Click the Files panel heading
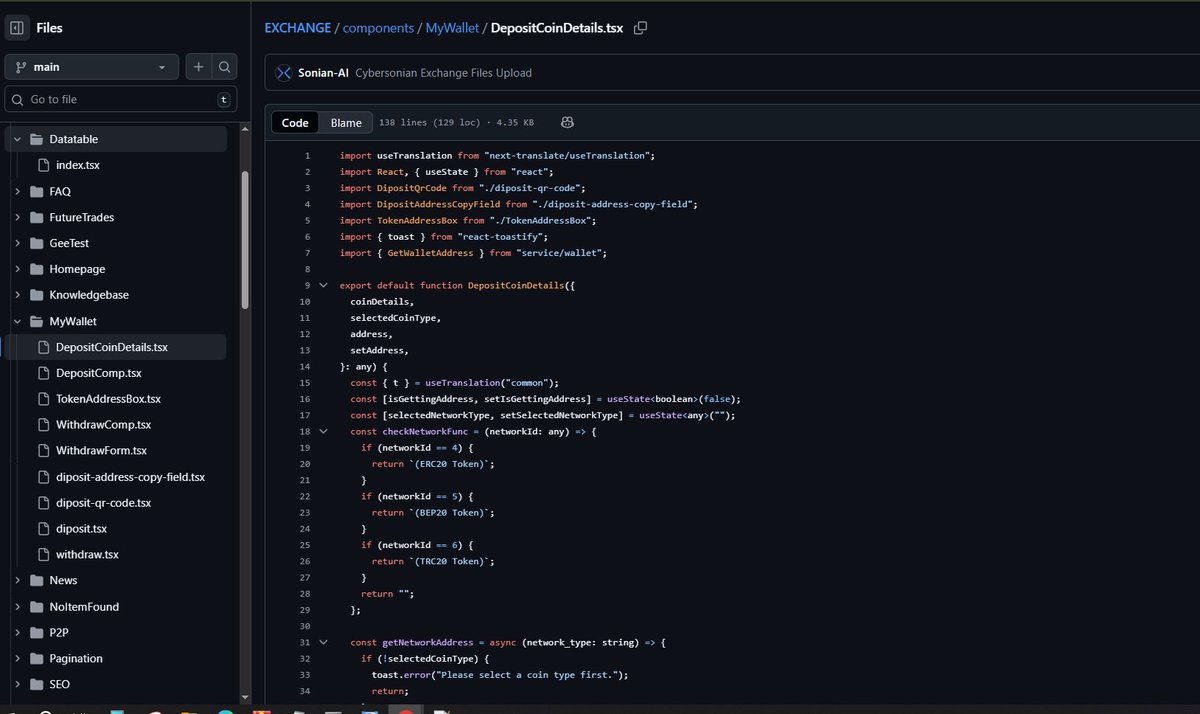 point(49,28)
